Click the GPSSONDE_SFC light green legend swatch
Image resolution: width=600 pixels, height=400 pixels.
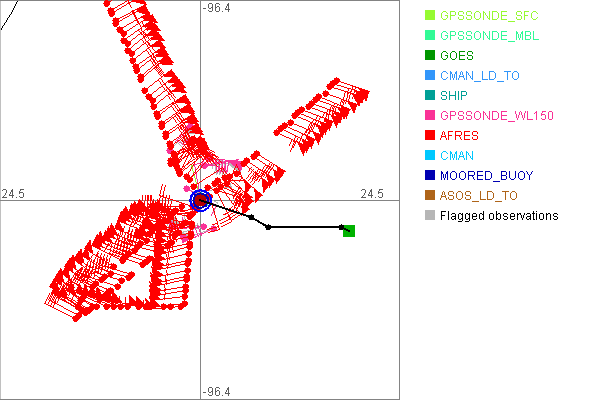pyautogui.click(x=430, y=16)
